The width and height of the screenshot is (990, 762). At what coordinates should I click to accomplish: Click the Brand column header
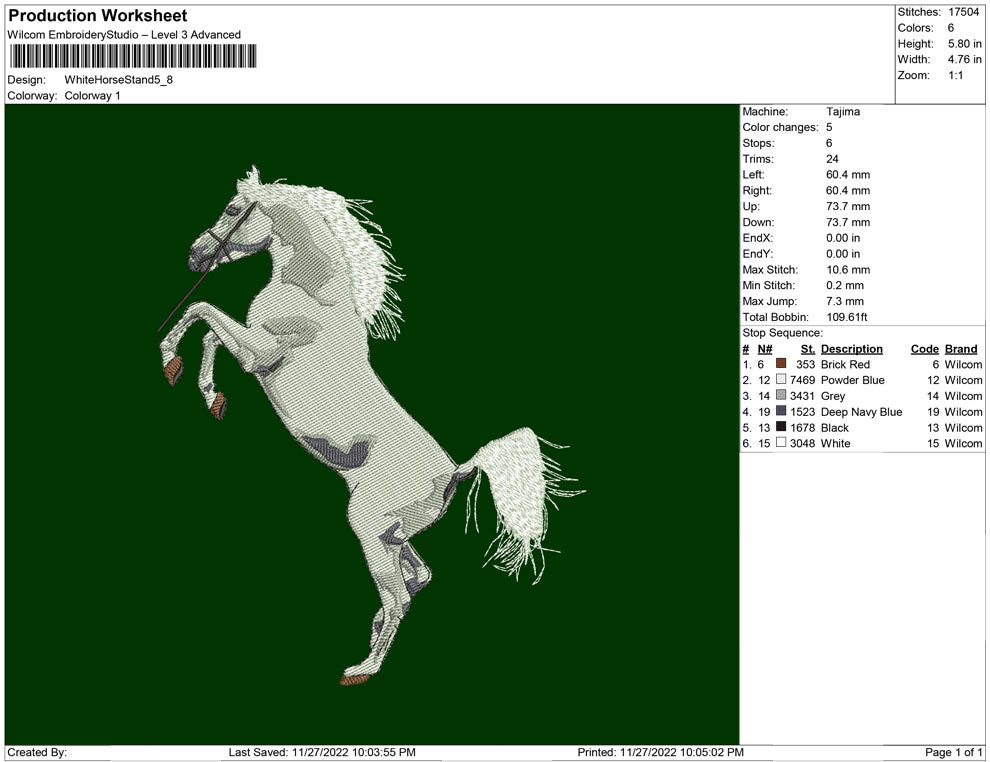point(961,349)
